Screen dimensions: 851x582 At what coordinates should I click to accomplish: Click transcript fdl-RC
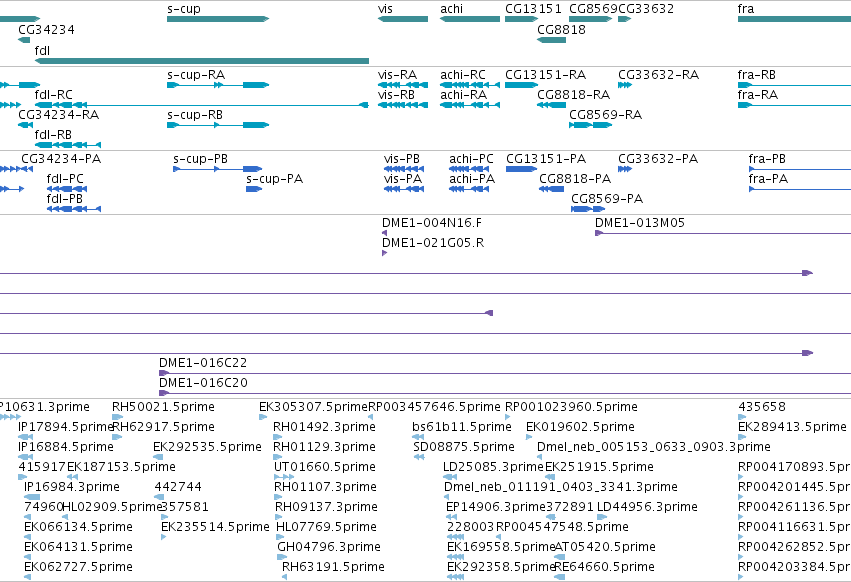pyautogui.click(x=202, y=105)
